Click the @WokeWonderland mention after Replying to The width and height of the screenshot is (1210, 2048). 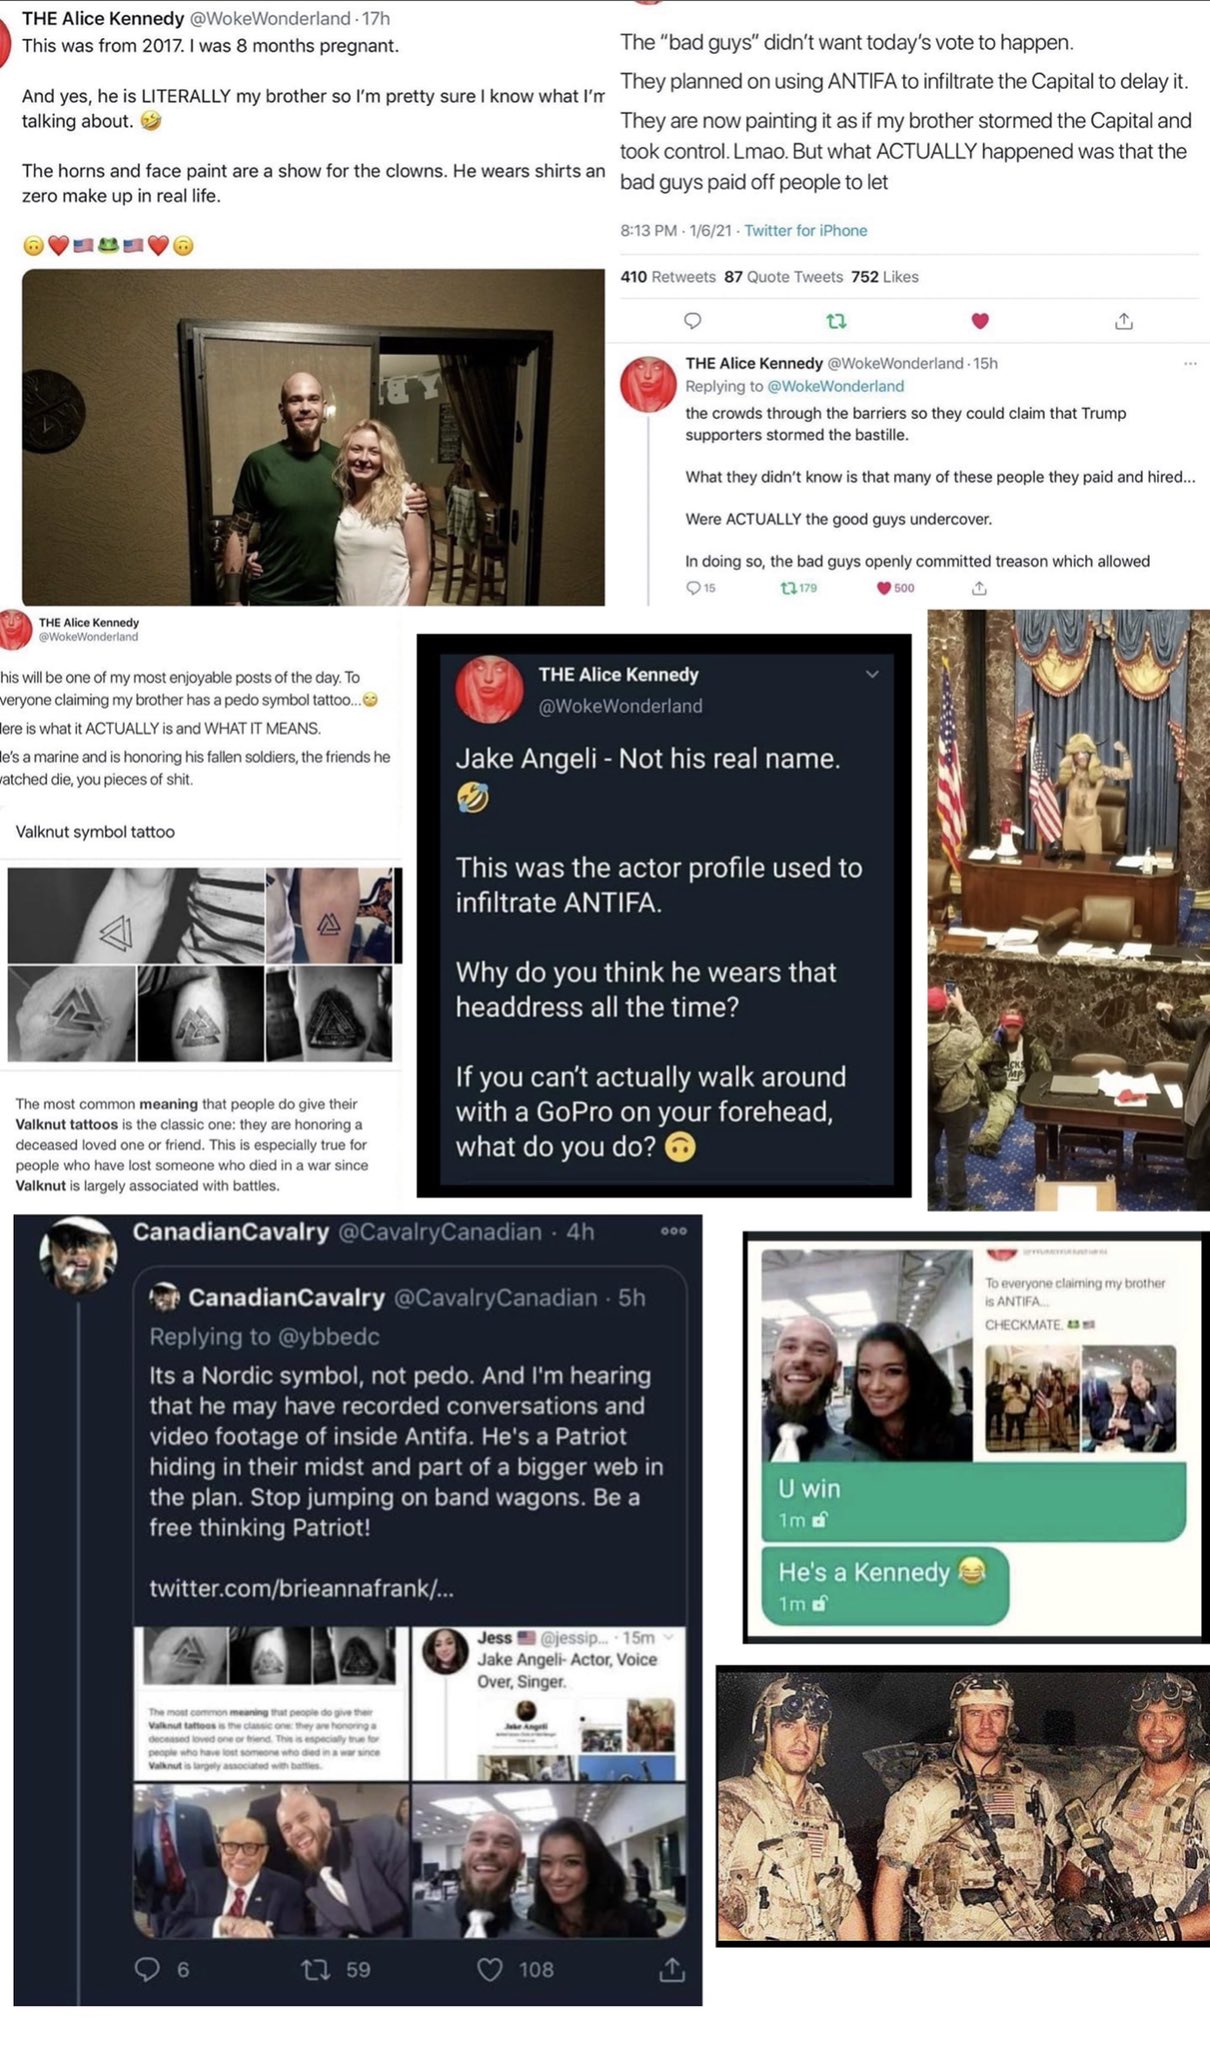(835, 386)
